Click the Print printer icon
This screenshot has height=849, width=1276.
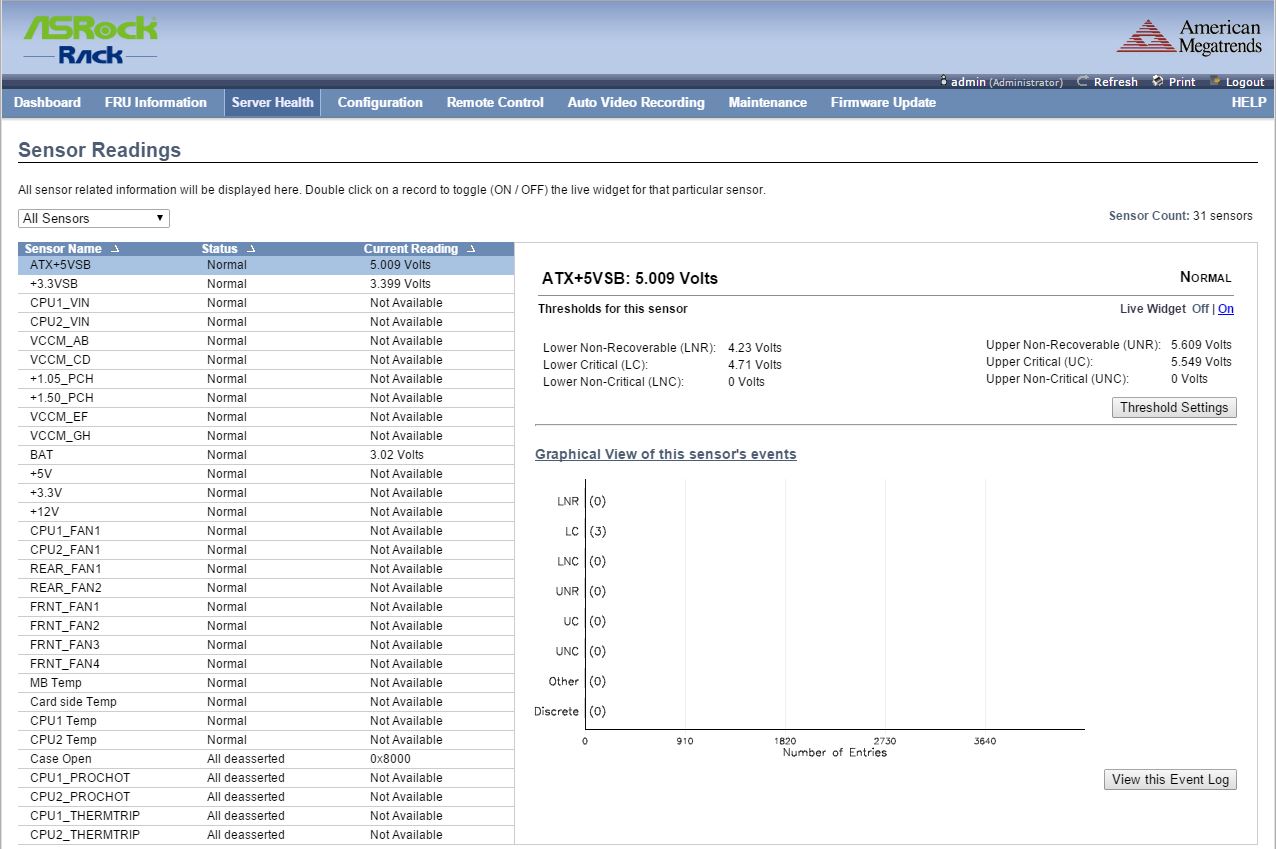pyautogui.click(x=1158, y=82)
